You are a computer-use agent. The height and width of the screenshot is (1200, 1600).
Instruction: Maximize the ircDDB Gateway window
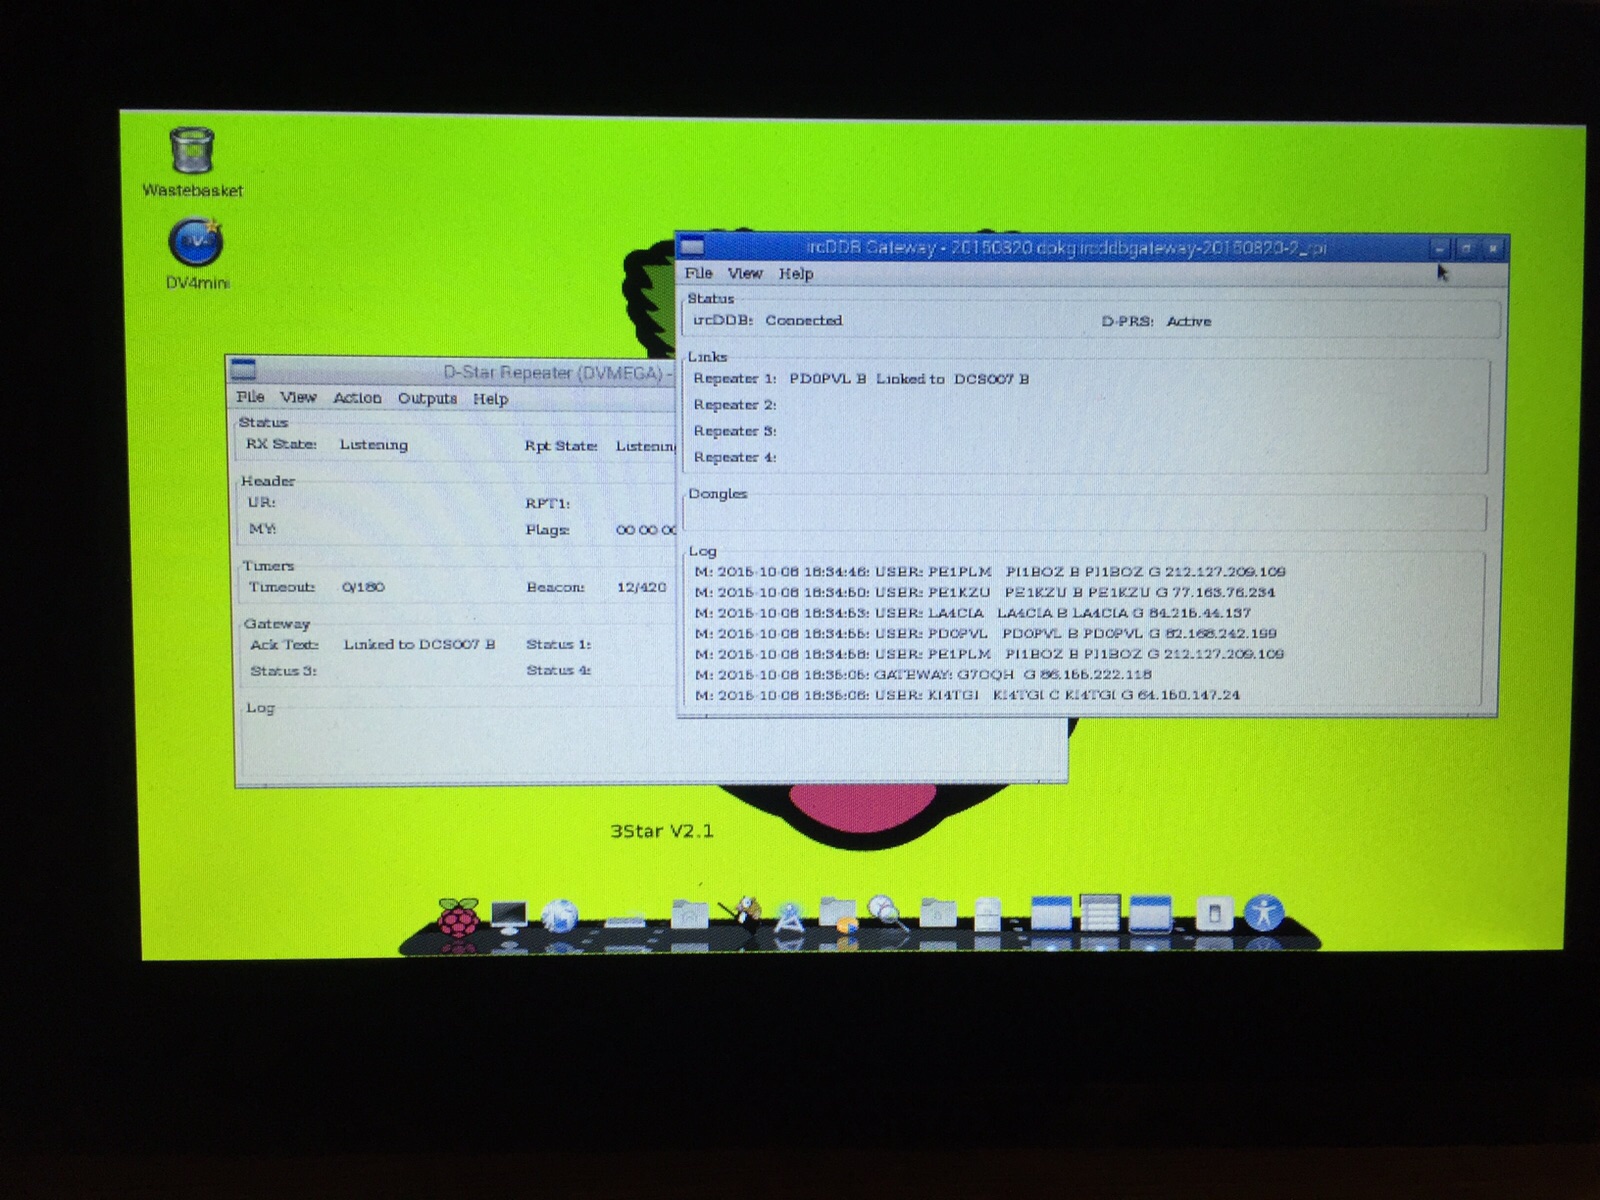point(1466,247)
